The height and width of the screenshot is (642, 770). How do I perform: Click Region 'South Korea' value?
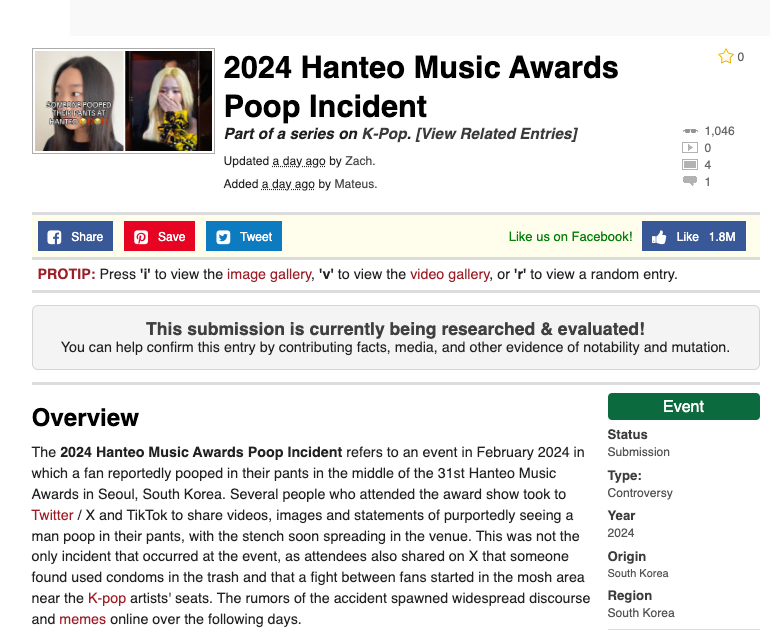click(x=641, y=613)
